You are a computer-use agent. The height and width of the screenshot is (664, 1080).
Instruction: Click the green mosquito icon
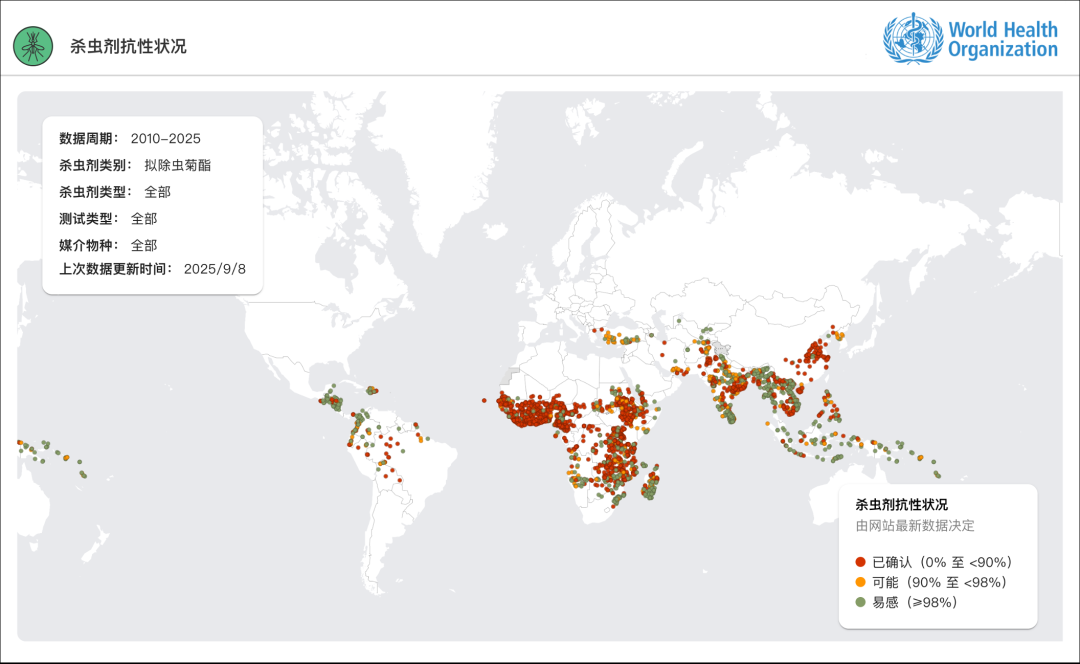coord(33,46)
